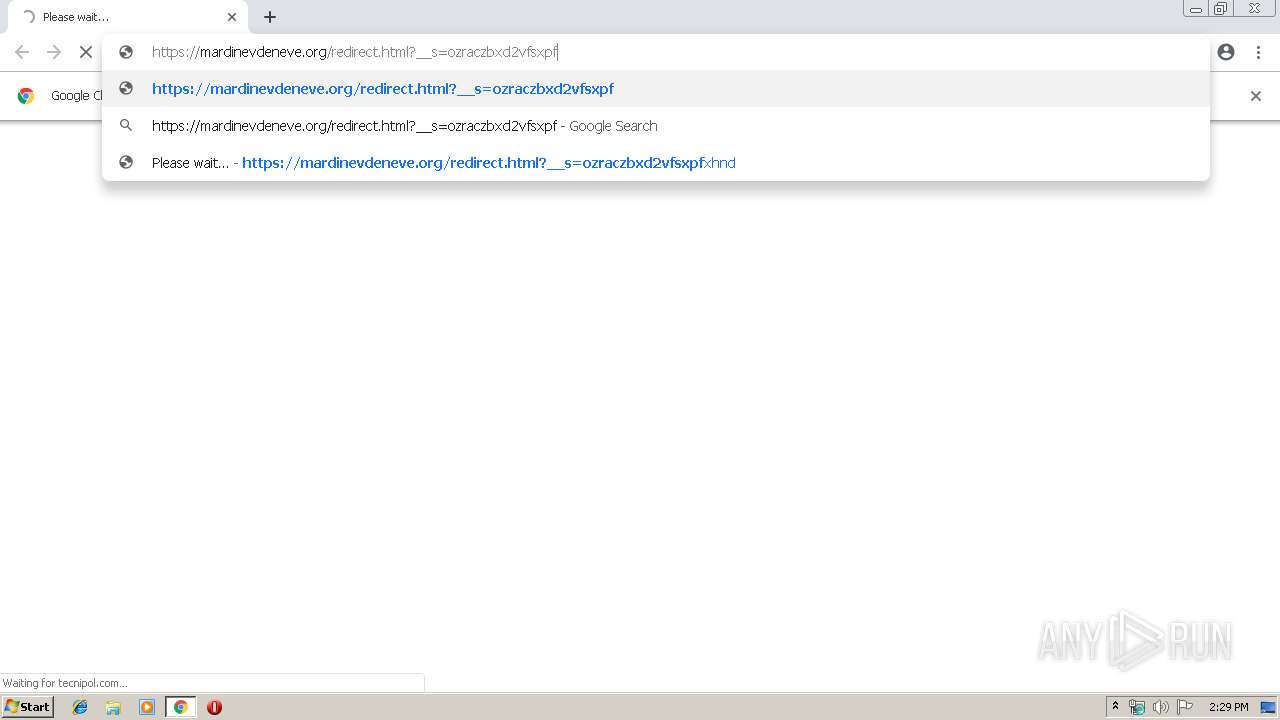The height and width of the screenshot is (720, 1280).
Task: Open the network tray icon
Action: pos(1137,707)
